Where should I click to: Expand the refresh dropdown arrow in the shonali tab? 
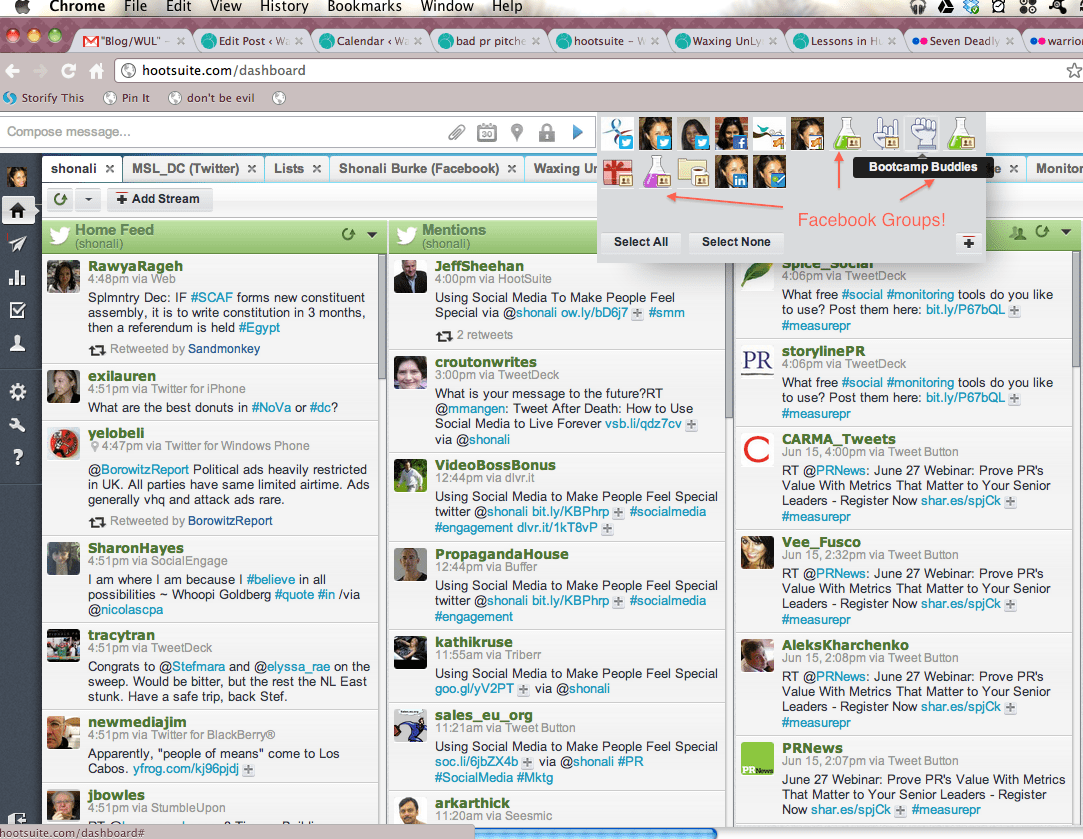coord(87,199)
